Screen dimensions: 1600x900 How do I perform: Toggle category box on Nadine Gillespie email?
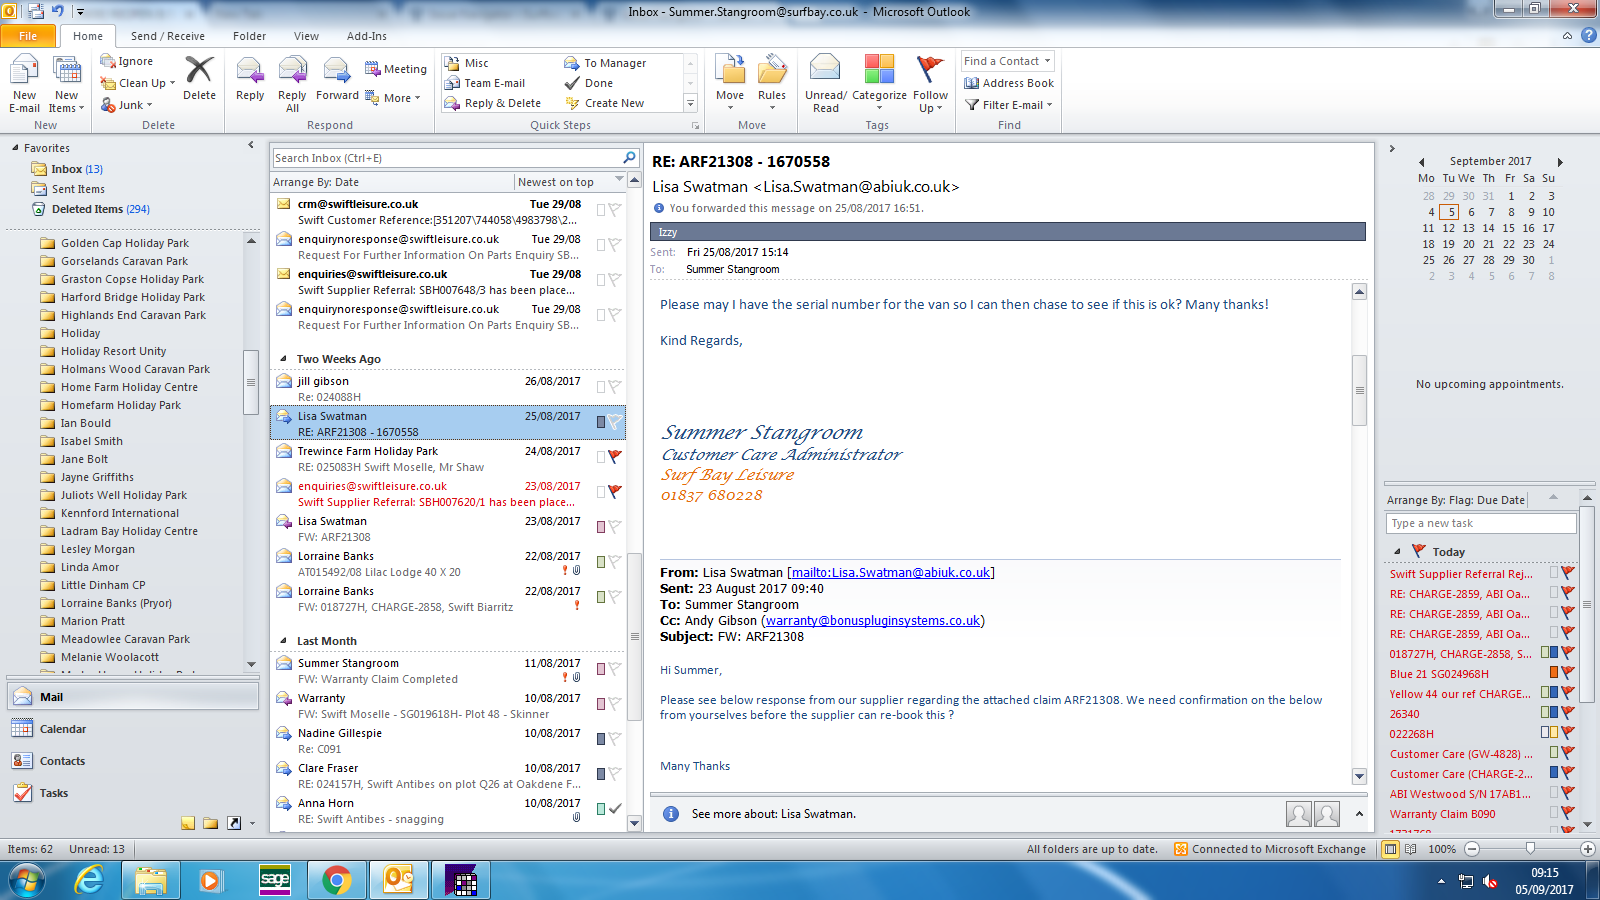601,738
